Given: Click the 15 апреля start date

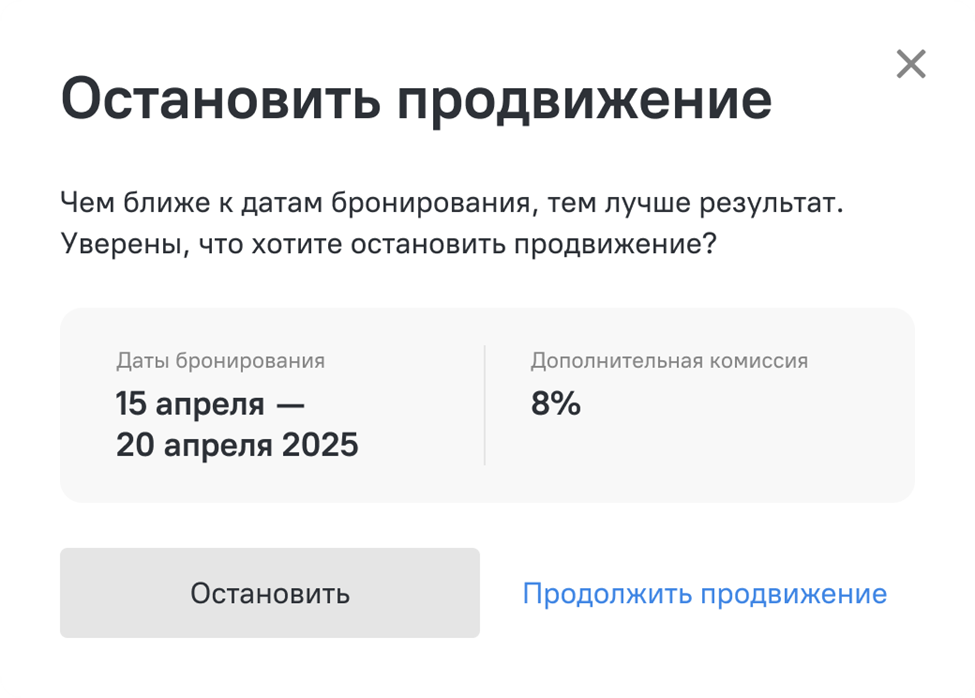Looking at the screenshot, I should (x=190, y=404).
